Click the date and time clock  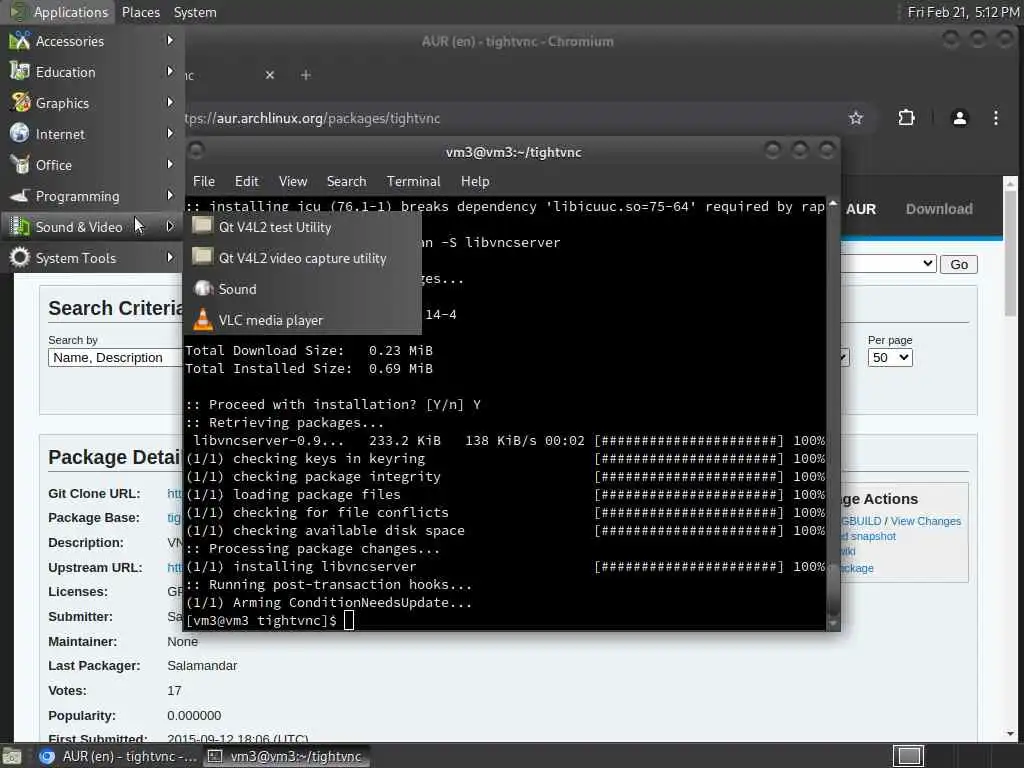coord(963,12)
